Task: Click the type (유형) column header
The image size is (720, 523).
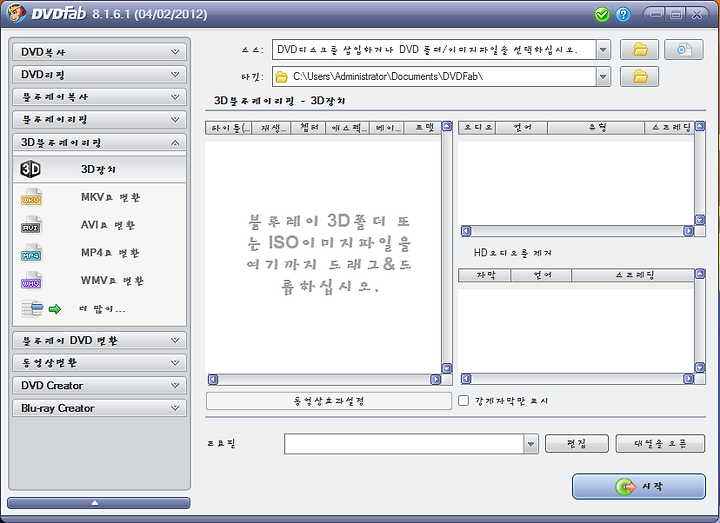Action: pos(596,128)
